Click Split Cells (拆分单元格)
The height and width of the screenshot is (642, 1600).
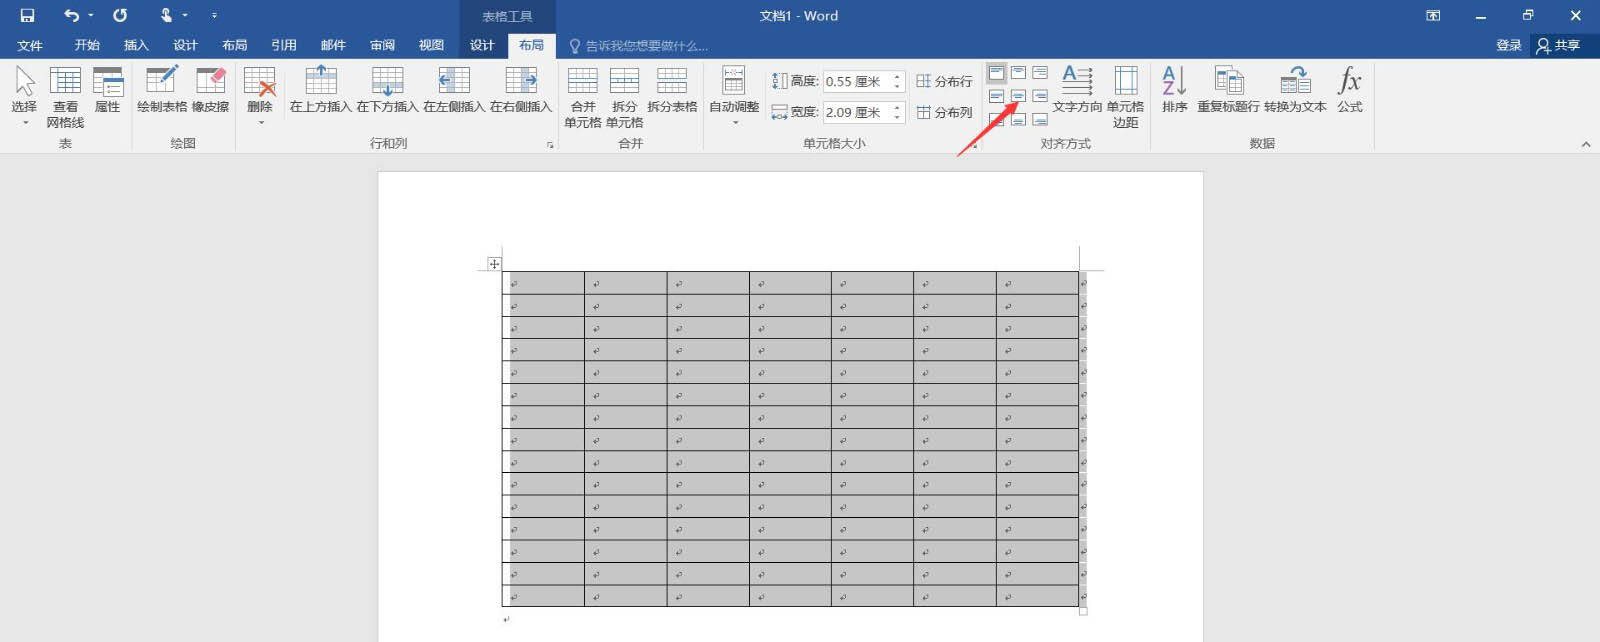[625, 97]
